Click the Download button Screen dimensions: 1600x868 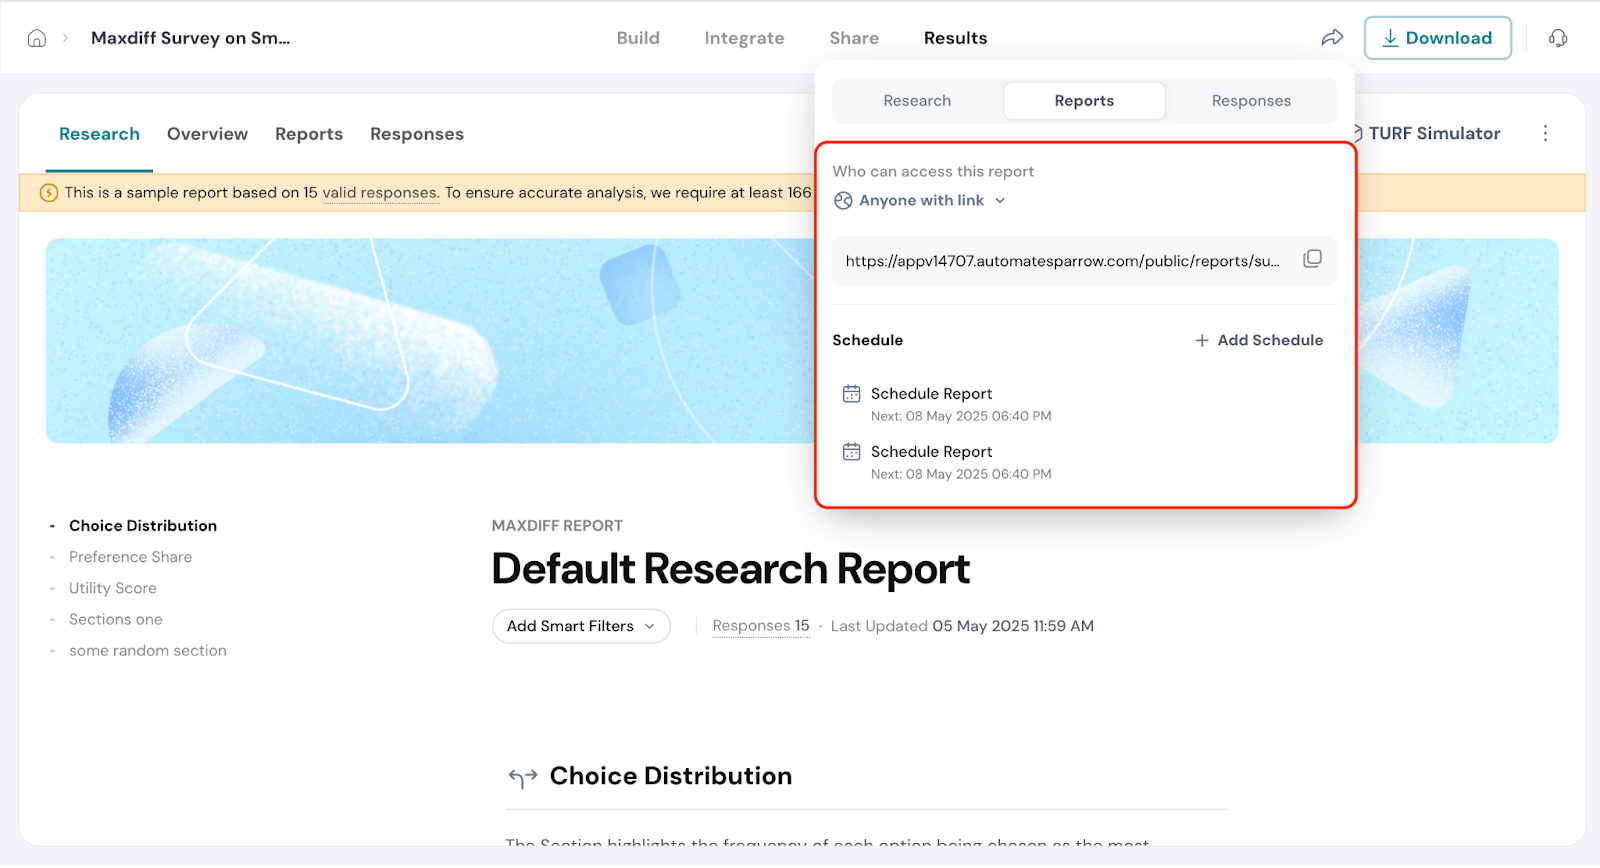[1437, 38]
